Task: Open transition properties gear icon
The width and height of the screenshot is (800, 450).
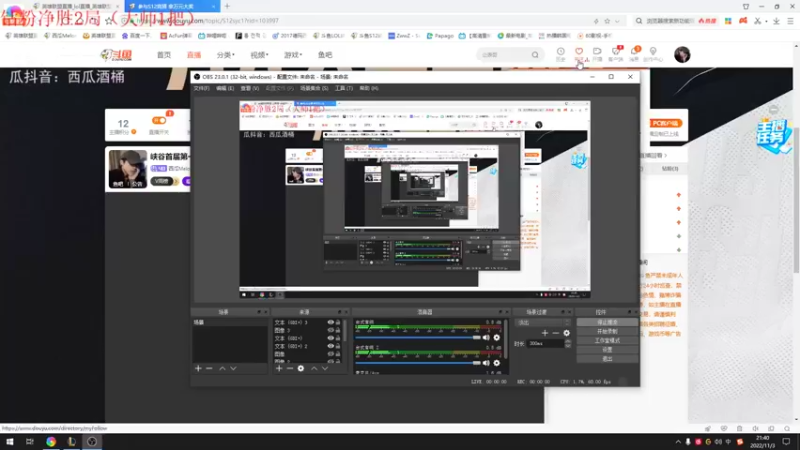Action: [566, 333]
